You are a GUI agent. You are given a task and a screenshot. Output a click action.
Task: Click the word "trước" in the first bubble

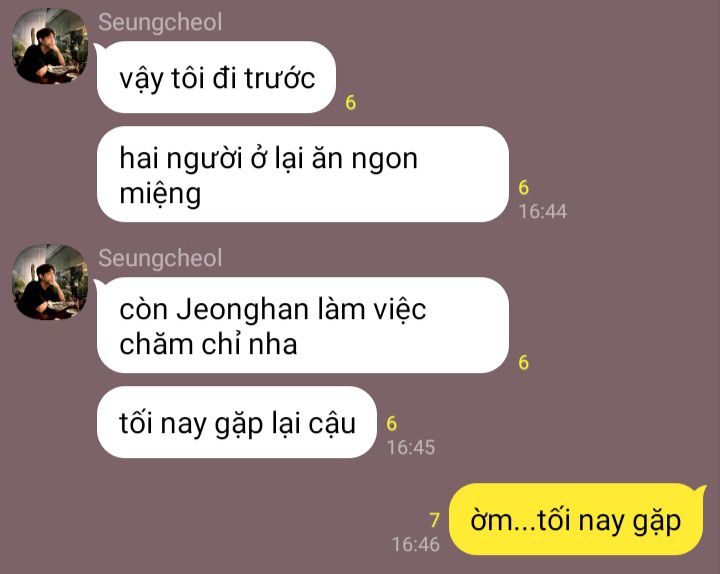(280, 78)
